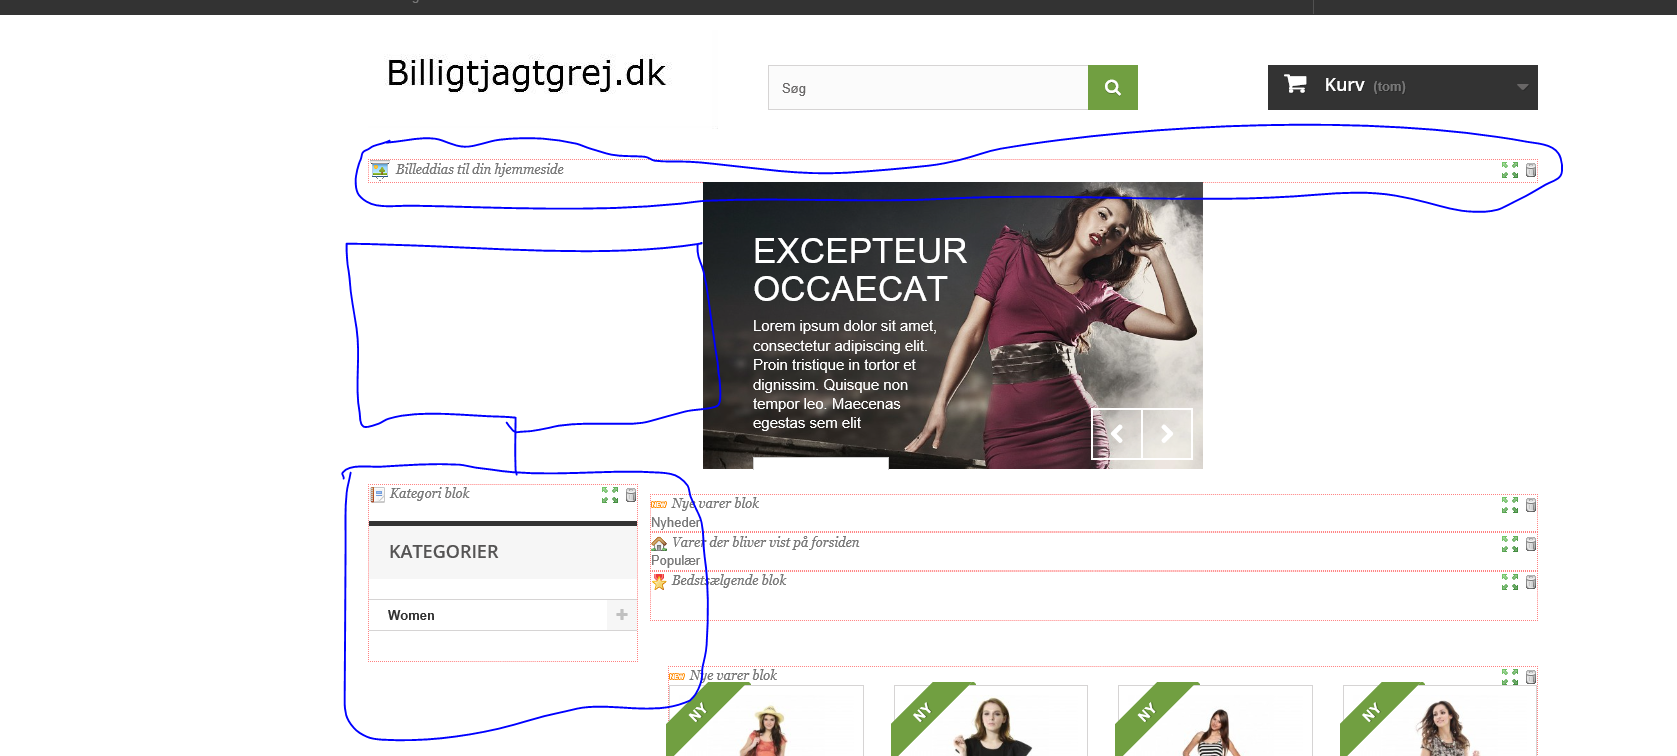Click "Varer der bliver vist på forsiden" label
Image resolution: width=1677 pixels, height=756 pixels.
(x=765, y=542)
